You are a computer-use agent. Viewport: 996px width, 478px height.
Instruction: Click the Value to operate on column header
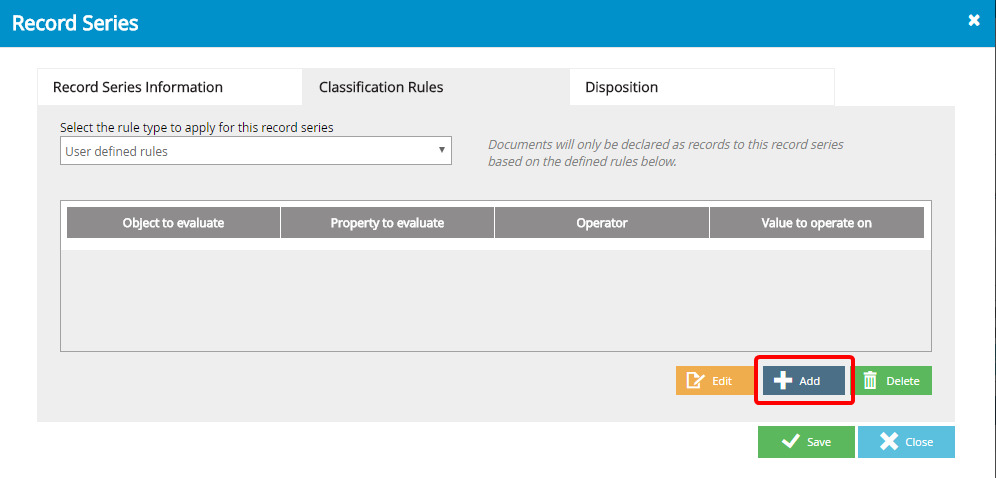pos(816,223)
